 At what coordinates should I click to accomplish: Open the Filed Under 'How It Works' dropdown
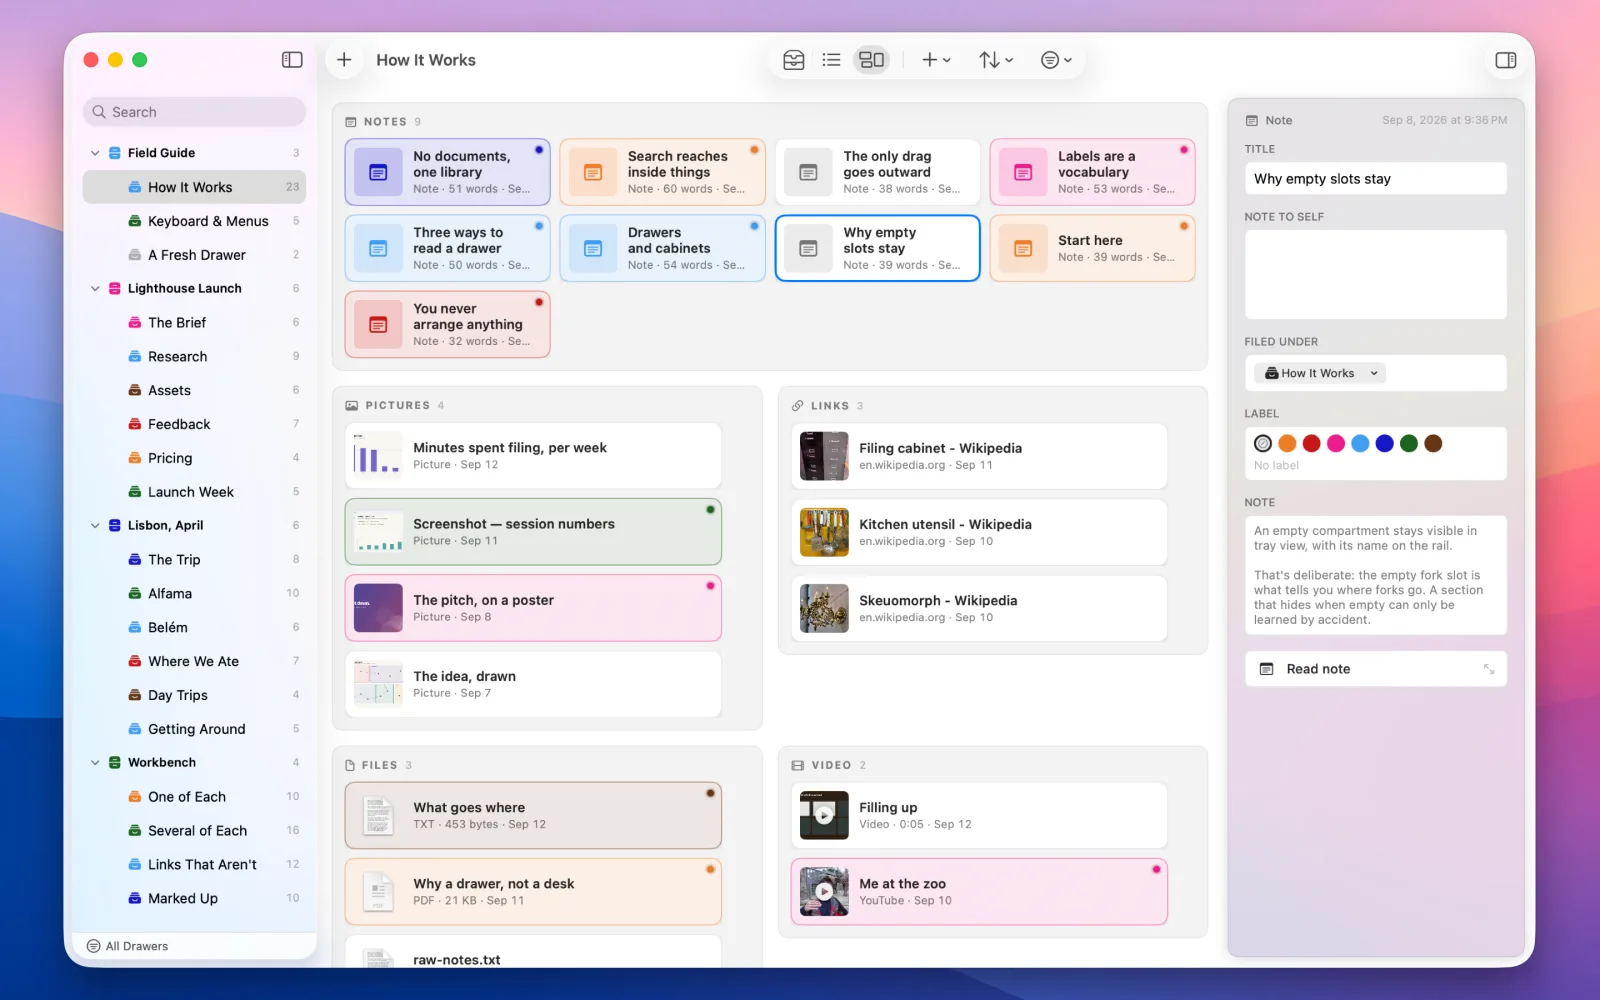(1320, 373)
